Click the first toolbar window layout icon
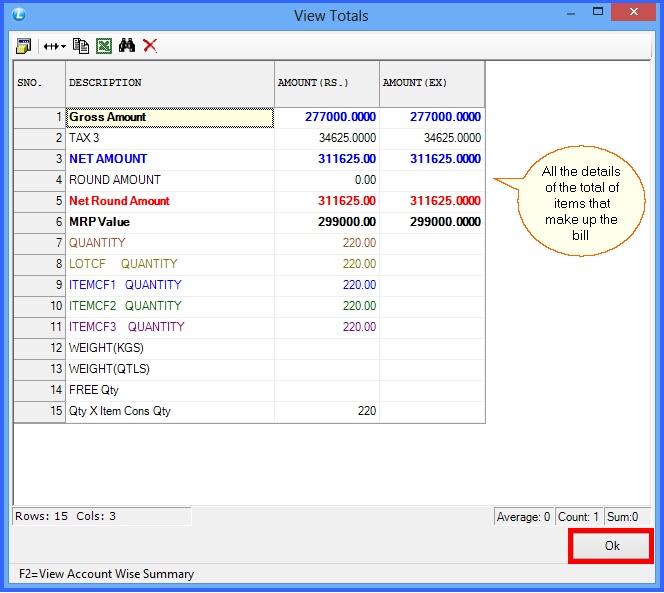 23,46
